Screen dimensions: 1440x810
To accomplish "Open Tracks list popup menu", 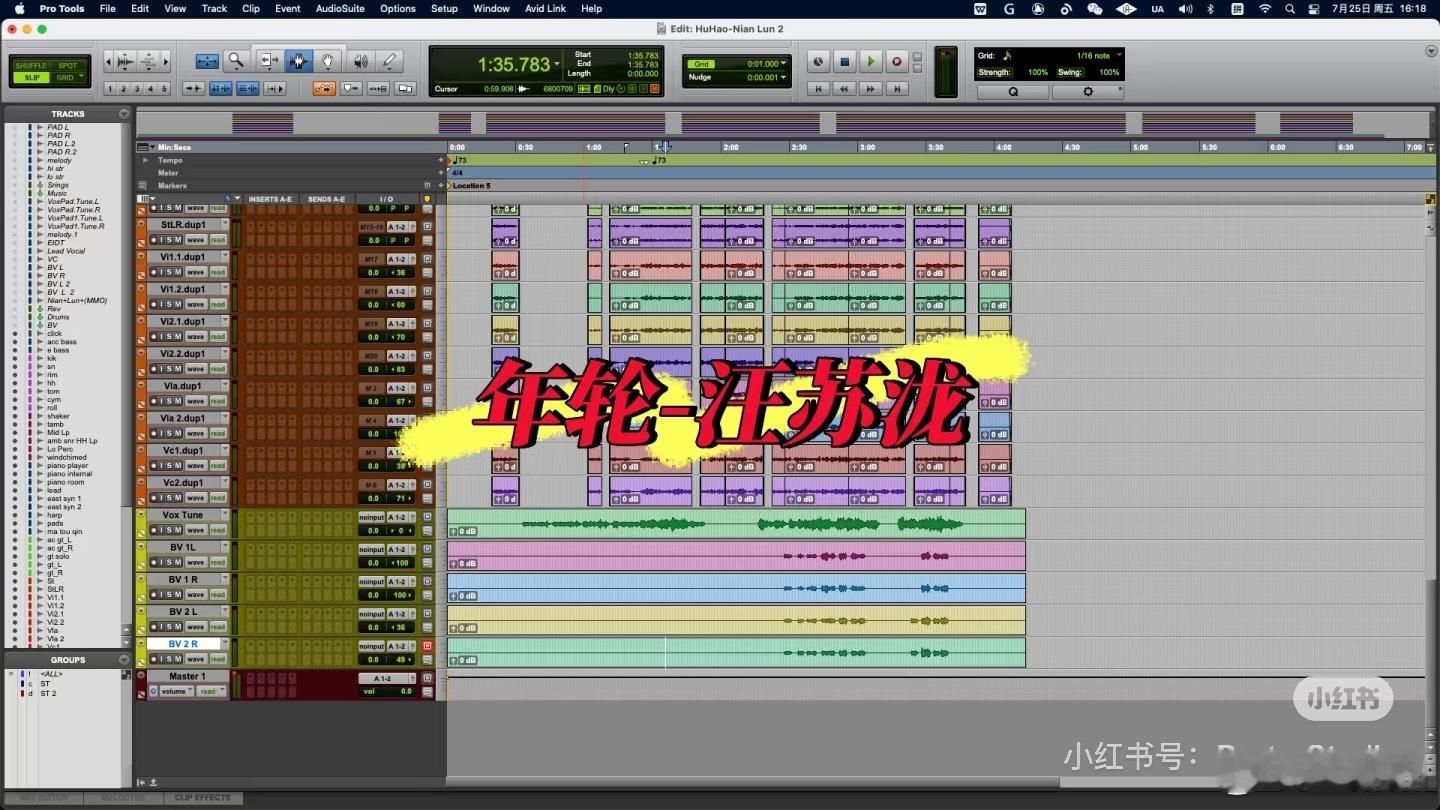I will pos(124,114).
